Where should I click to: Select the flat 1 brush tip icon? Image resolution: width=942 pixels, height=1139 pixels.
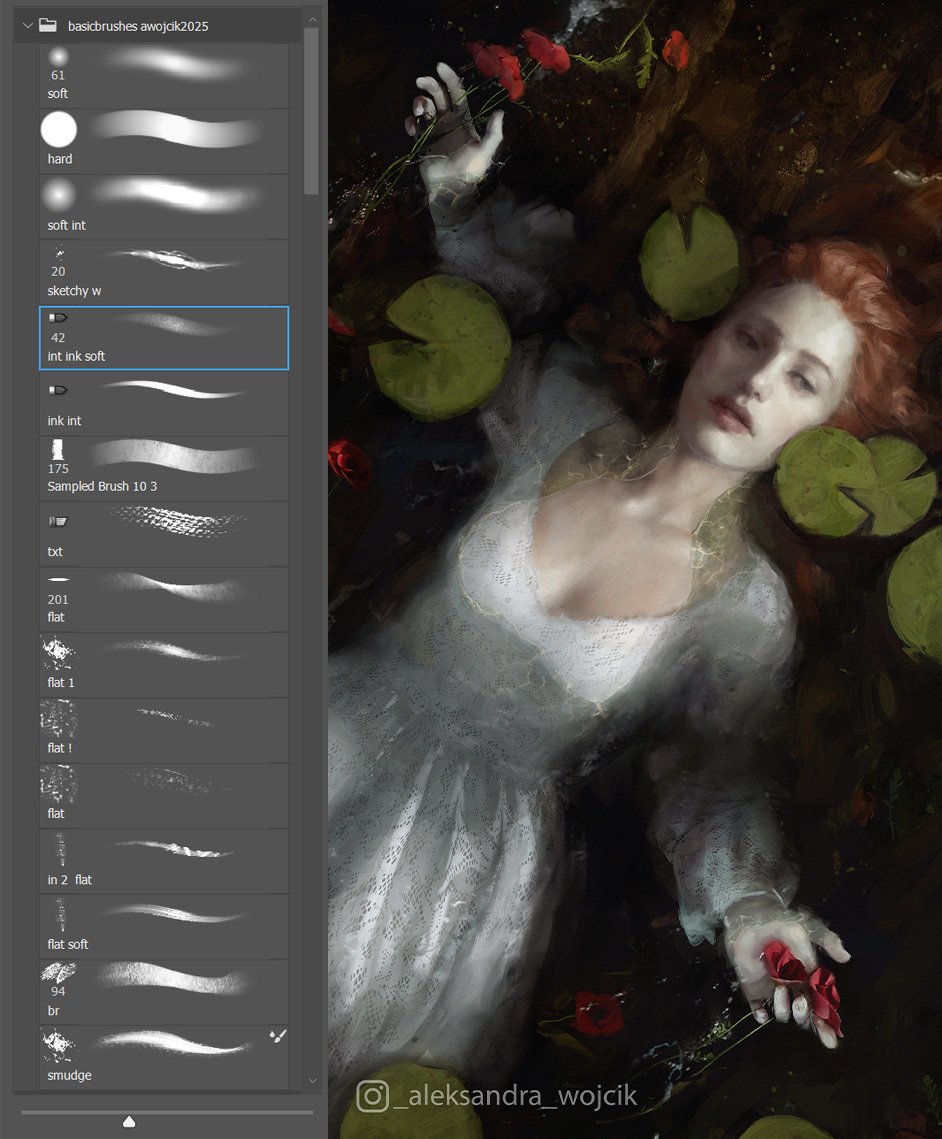[x=58, y=652]
